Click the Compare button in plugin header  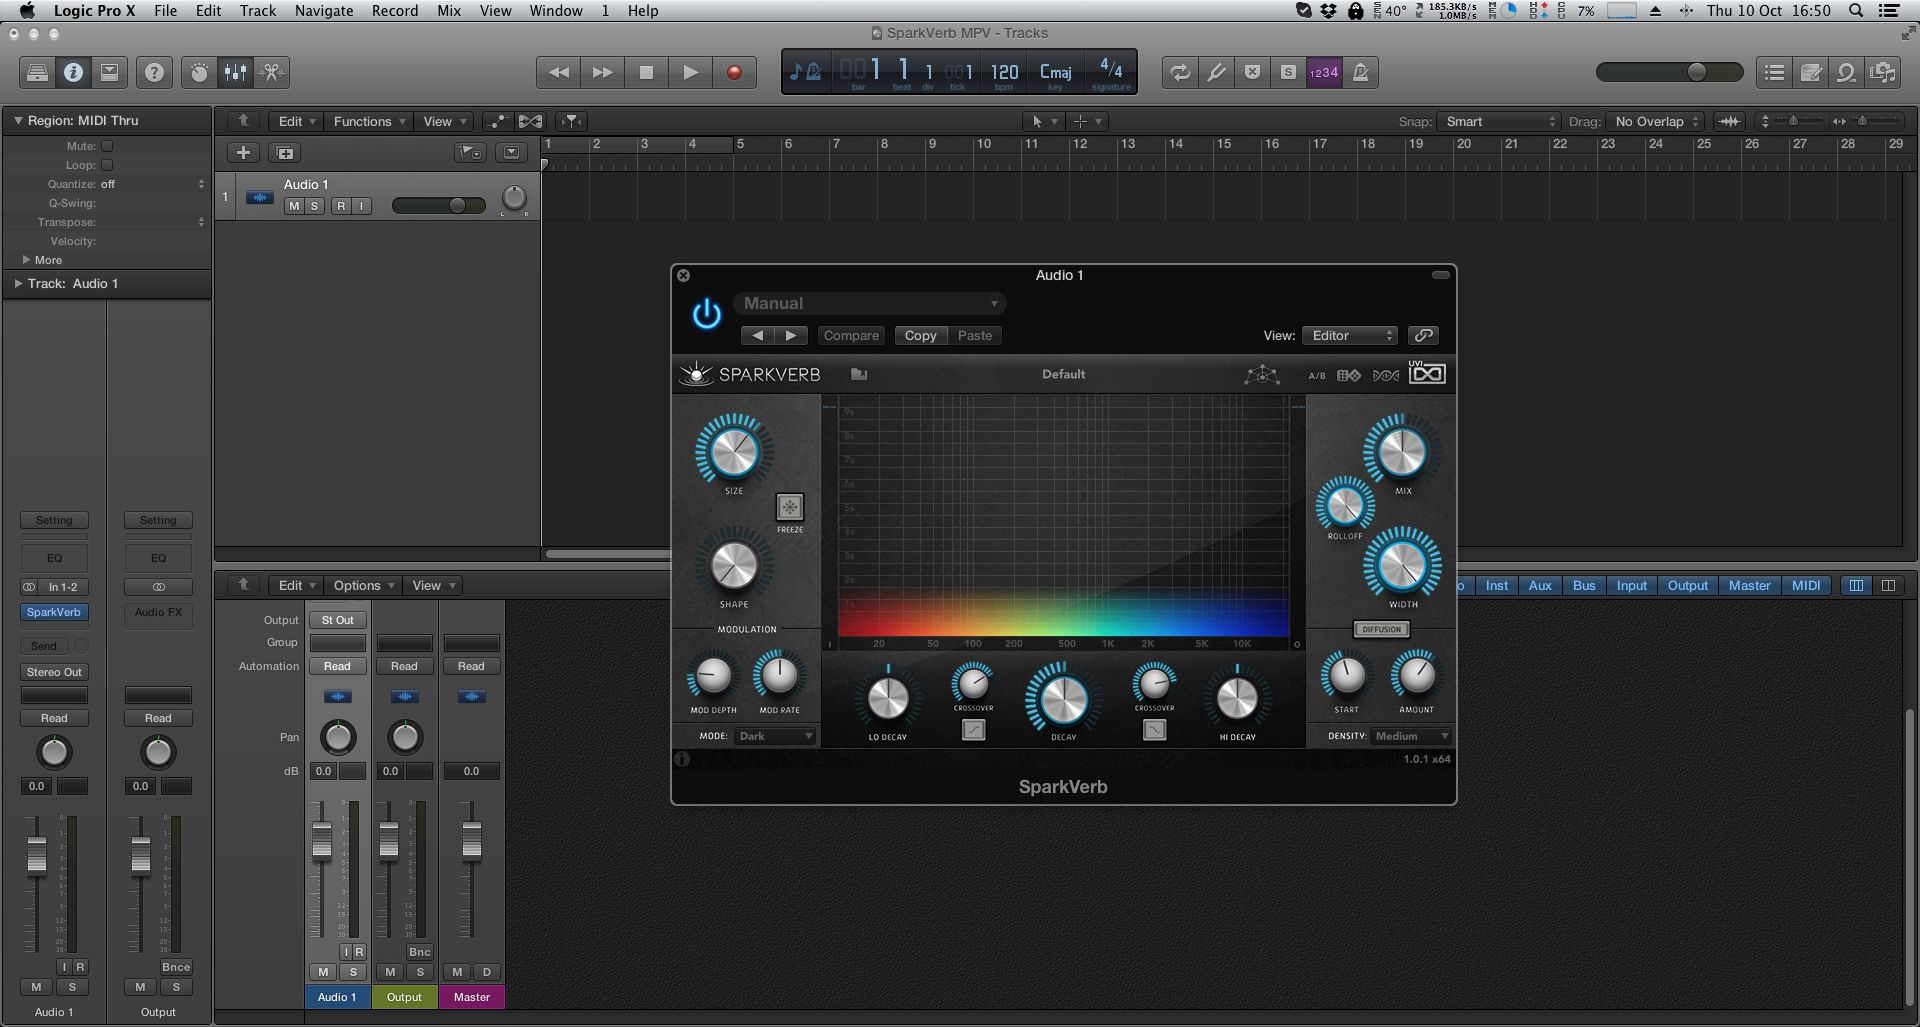[x=851, y=336]
